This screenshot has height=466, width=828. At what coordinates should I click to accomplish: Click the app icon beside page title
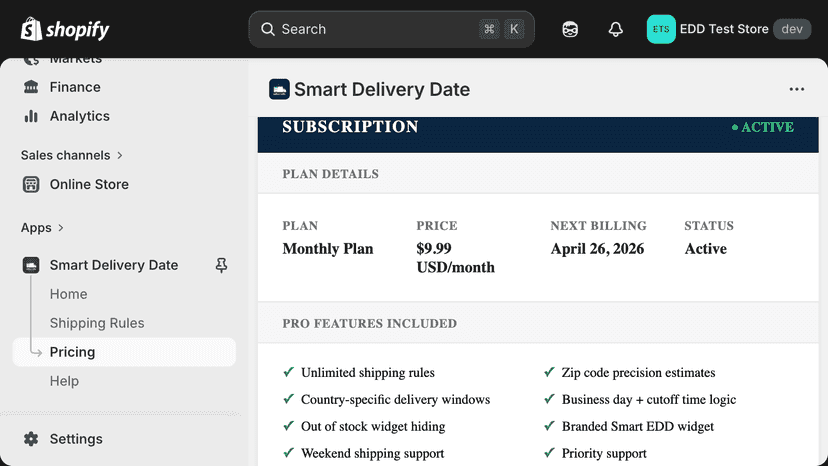click(279, 89)
